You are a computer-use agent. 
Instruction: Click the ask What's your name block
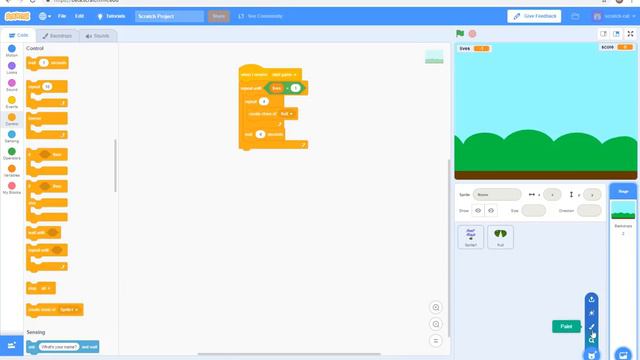(63, 347)
